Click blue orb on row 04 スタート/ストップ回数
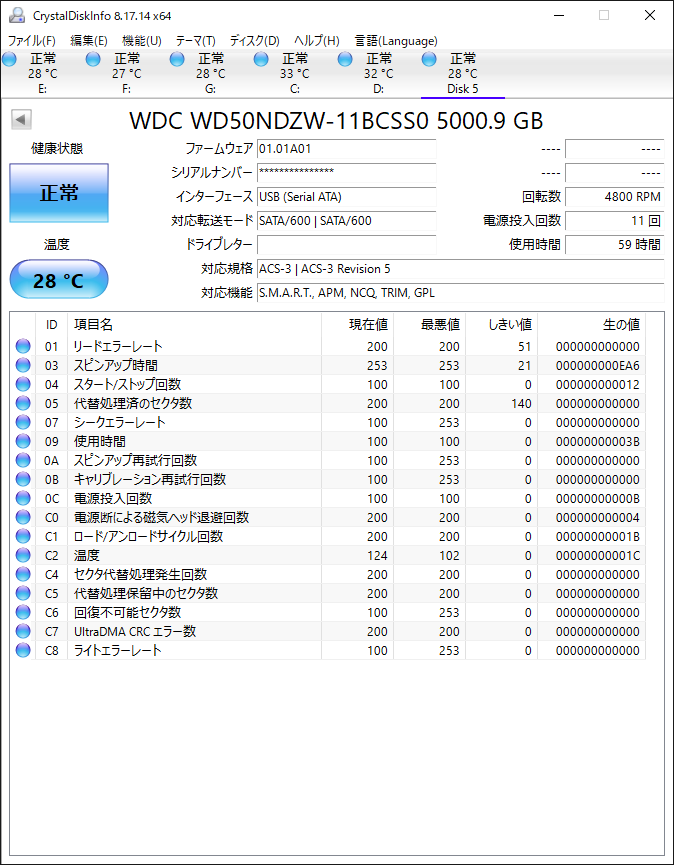The height and width of the screenshot is (865, 674). click(x=23, y=385)
